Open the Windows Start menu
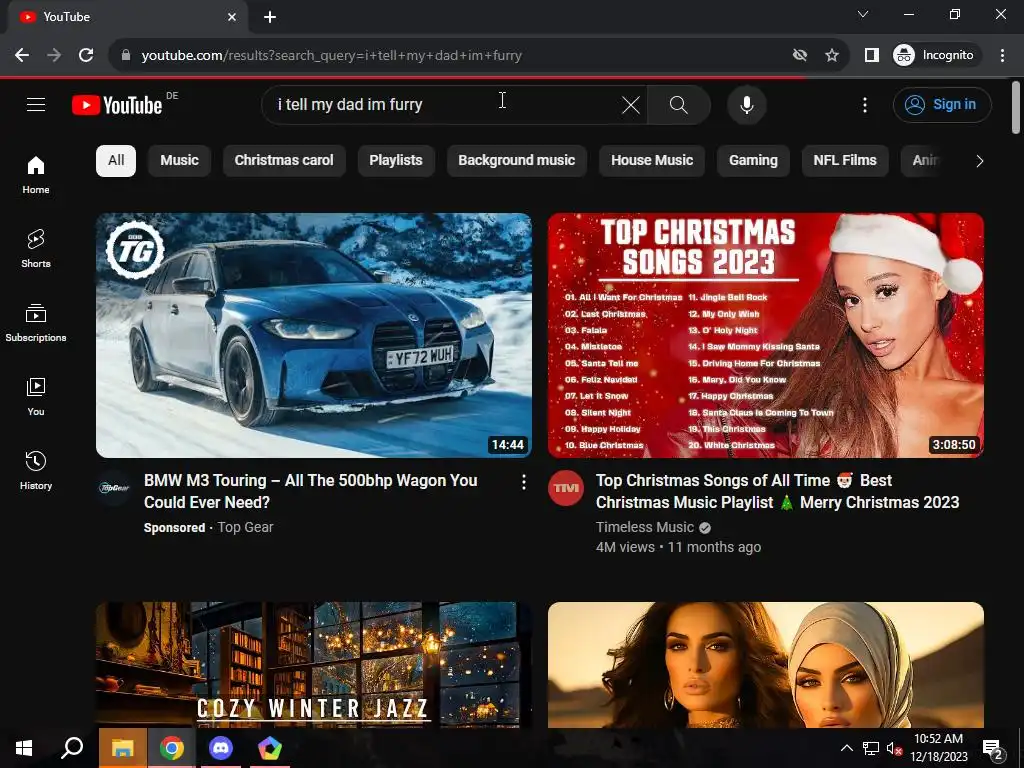 tap(24, 748)
